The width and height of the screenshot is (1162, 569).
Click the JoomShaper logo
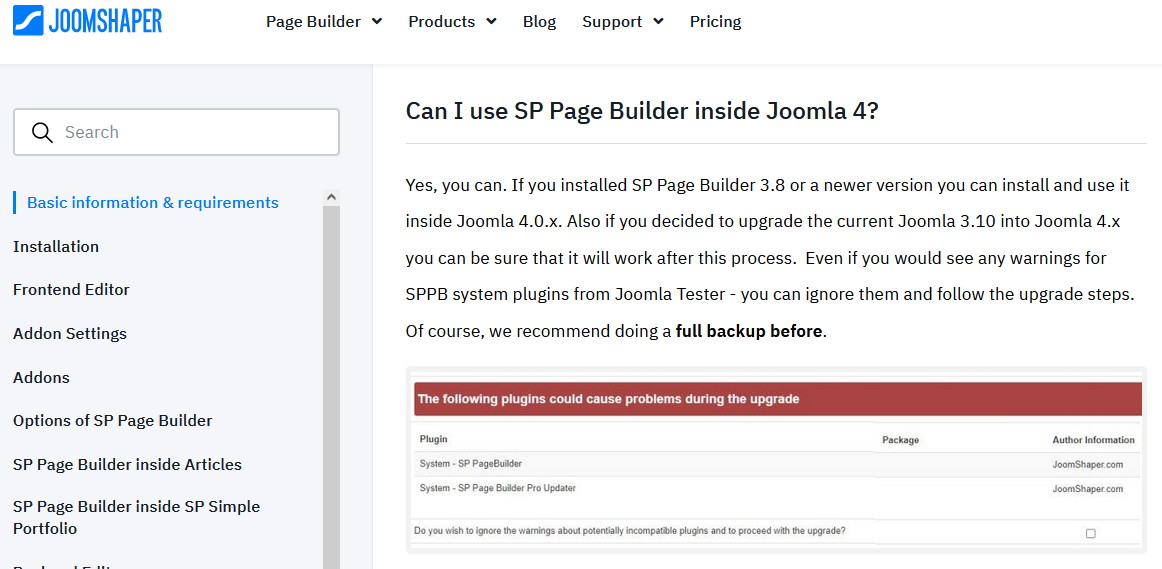pos(87,21)
